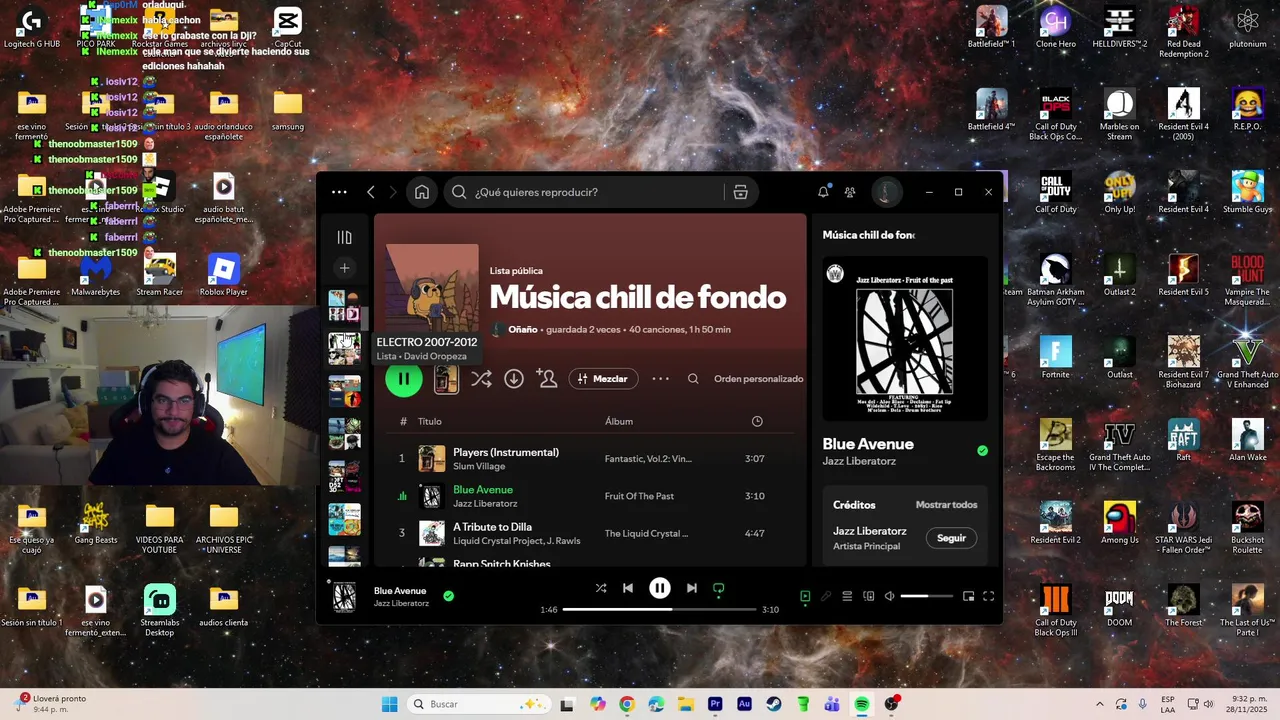
Task: Toggle Now Playing view panel
Action: [x=805, y=596]
